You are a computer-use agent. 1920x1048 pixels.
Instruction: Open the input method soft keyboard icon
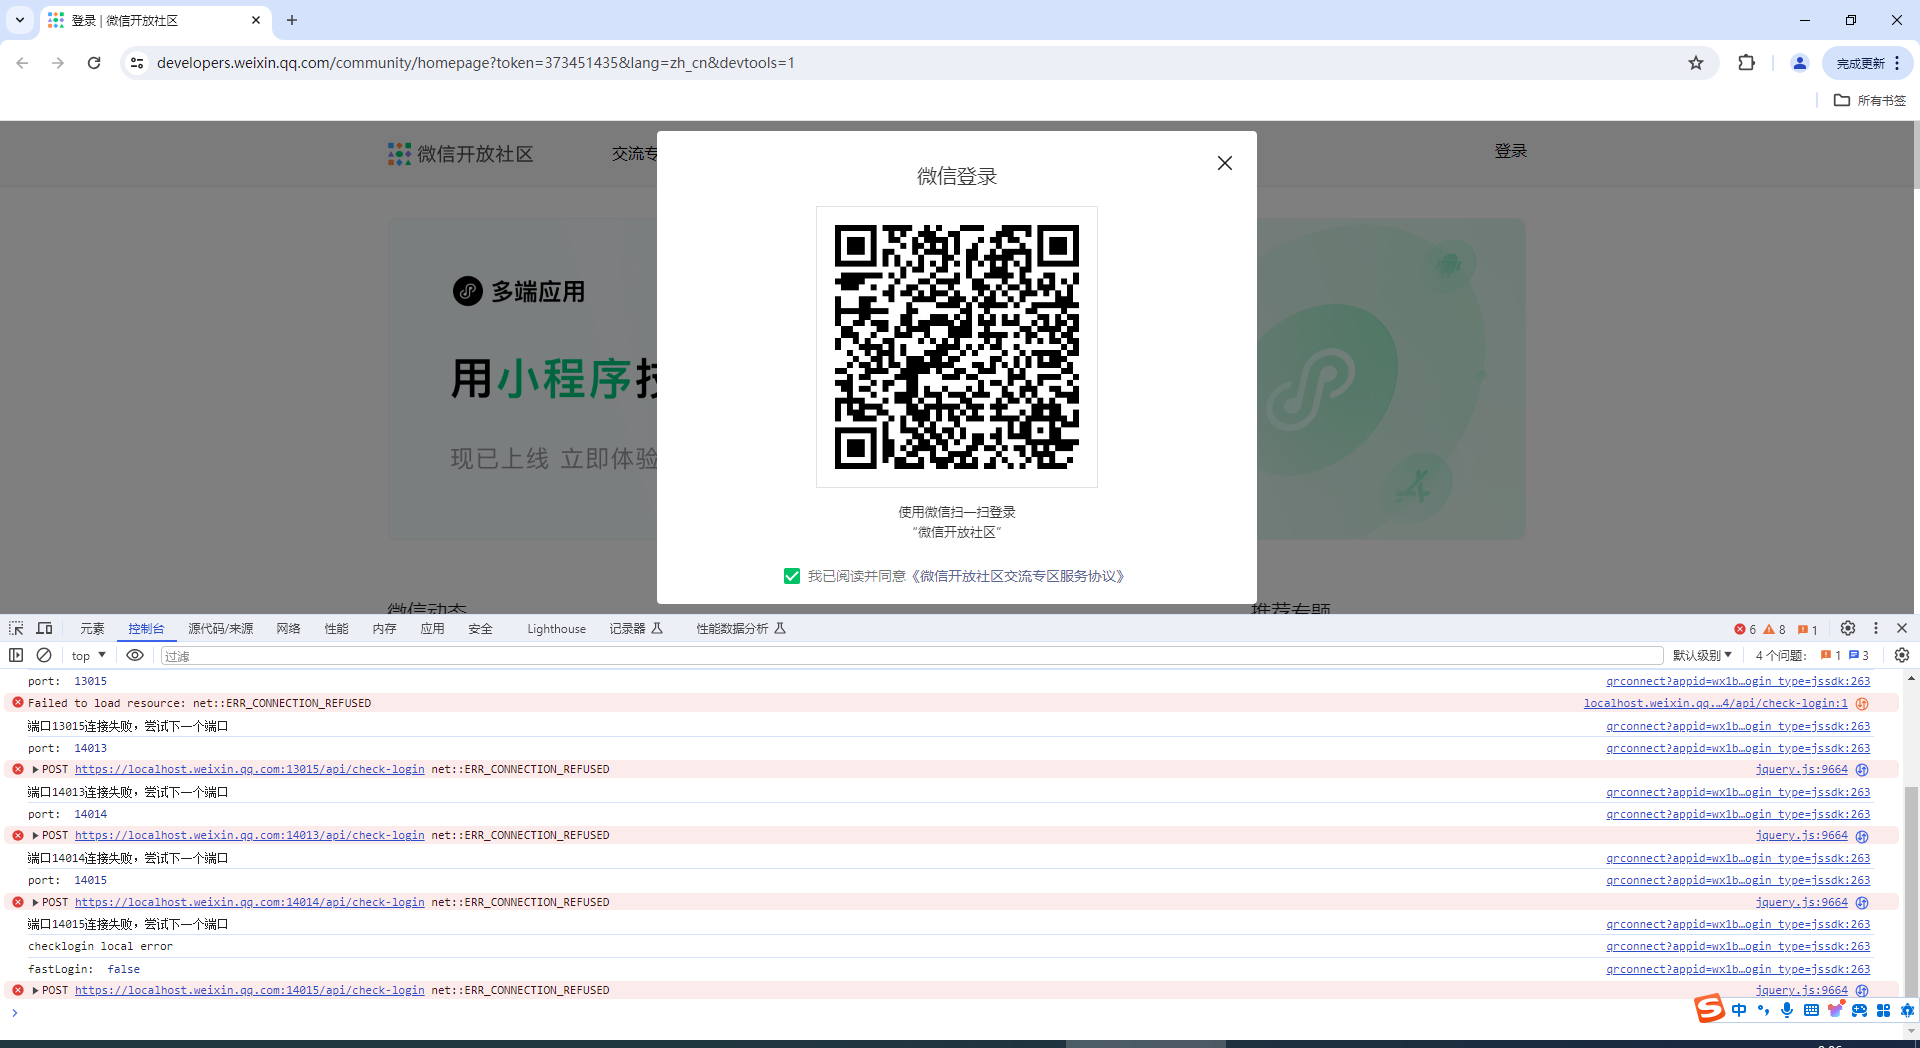[1811, 1010]
